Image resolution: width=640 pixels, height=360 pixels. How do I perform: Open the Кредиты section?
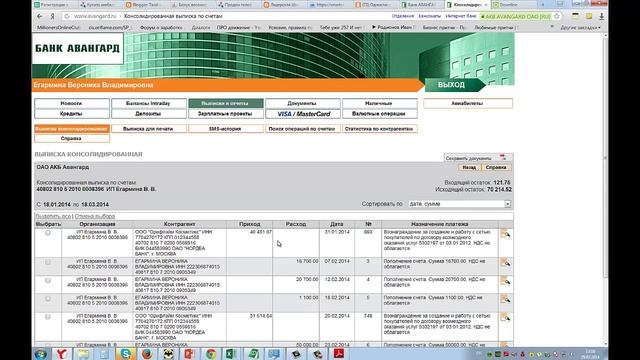click(x=71, y=113)
